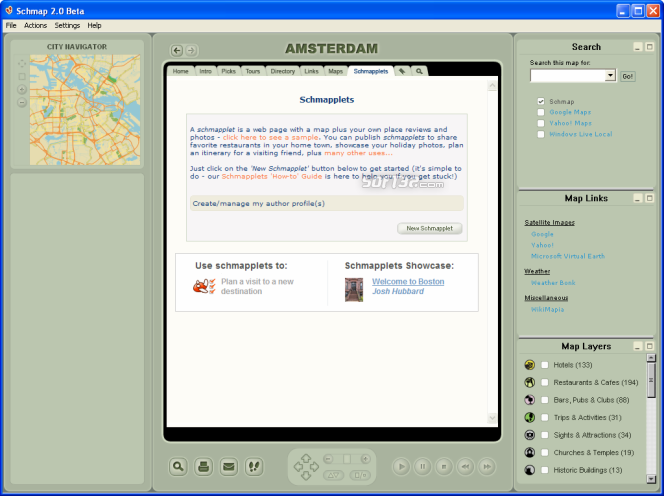The image size is (664, 496).
Task: Maximize the Search panel
Action: click(x=649, y=47)
